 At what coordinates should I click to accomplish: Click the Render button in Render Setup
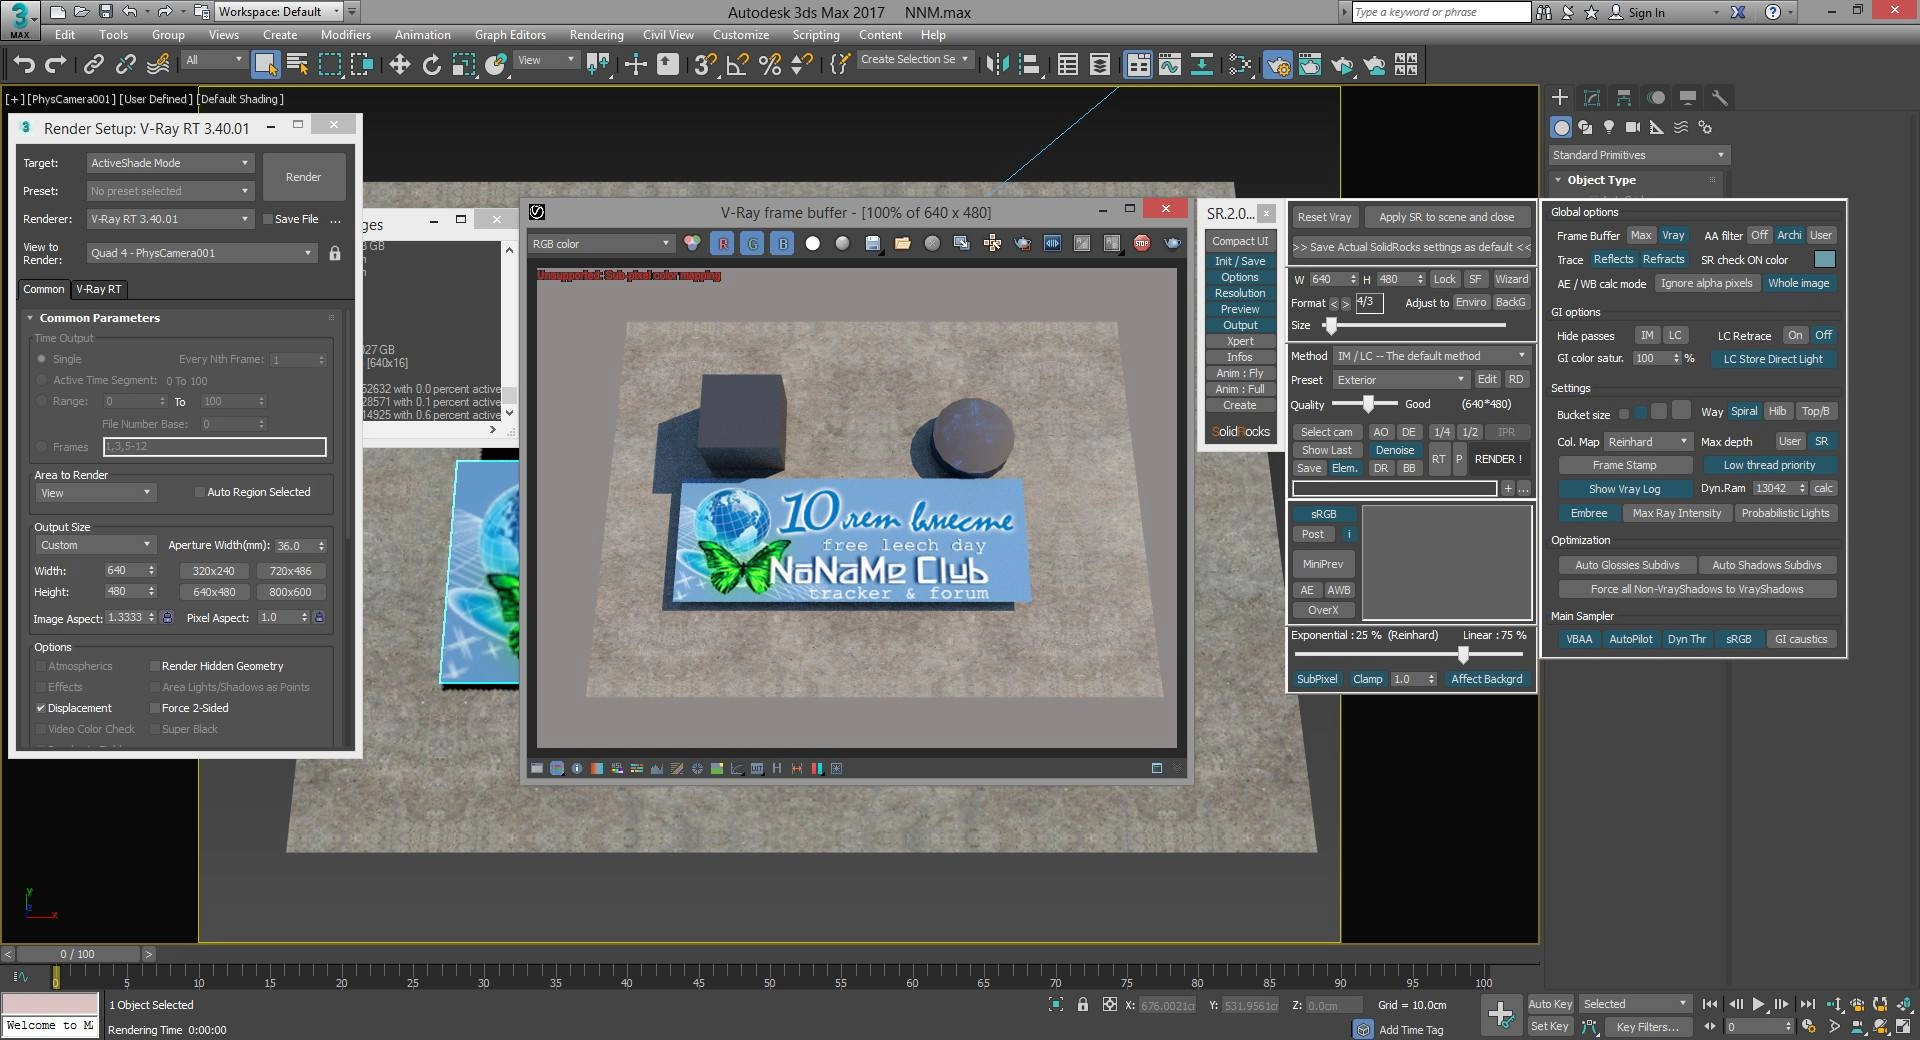click(304, 177)
